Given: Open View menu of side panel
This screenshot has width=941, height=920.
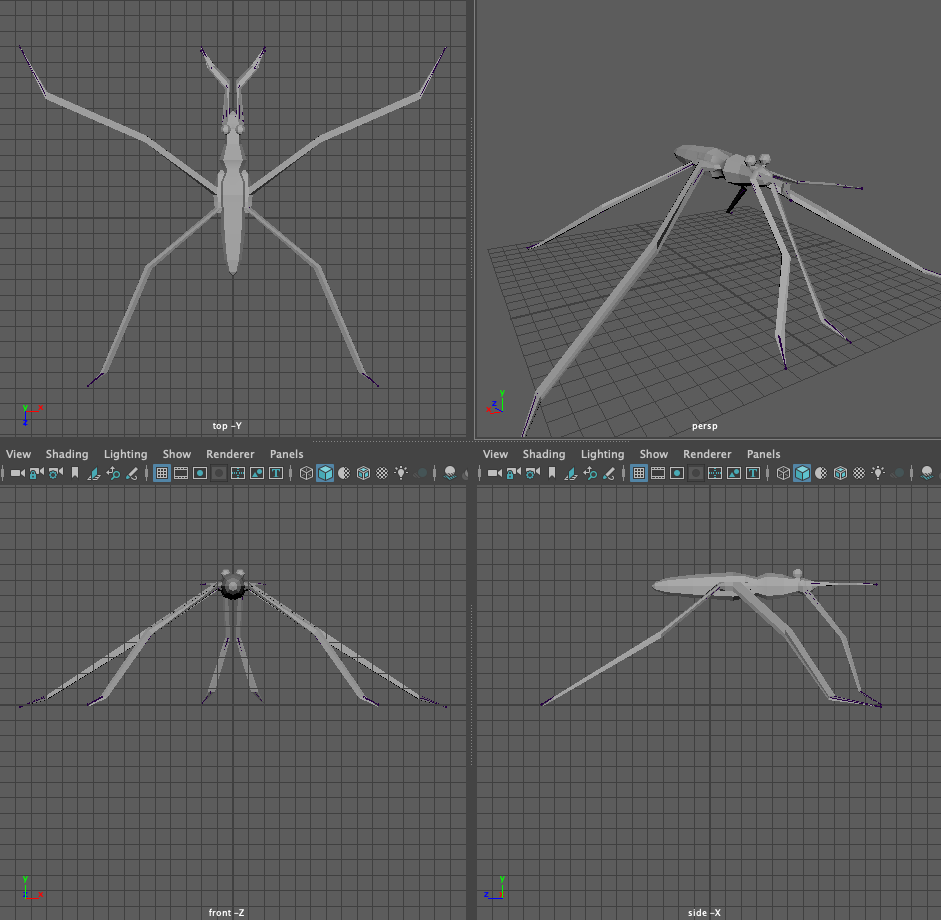Looking at the screenshot, I should point(496,454).
